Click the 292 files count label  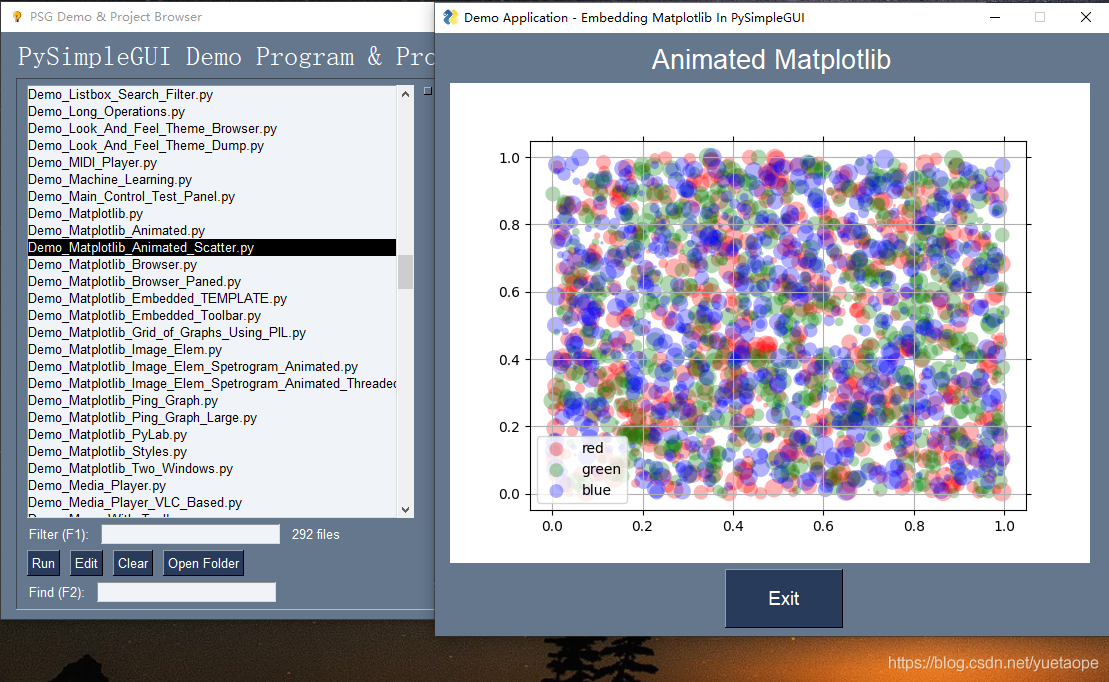(x=315, y=534)
